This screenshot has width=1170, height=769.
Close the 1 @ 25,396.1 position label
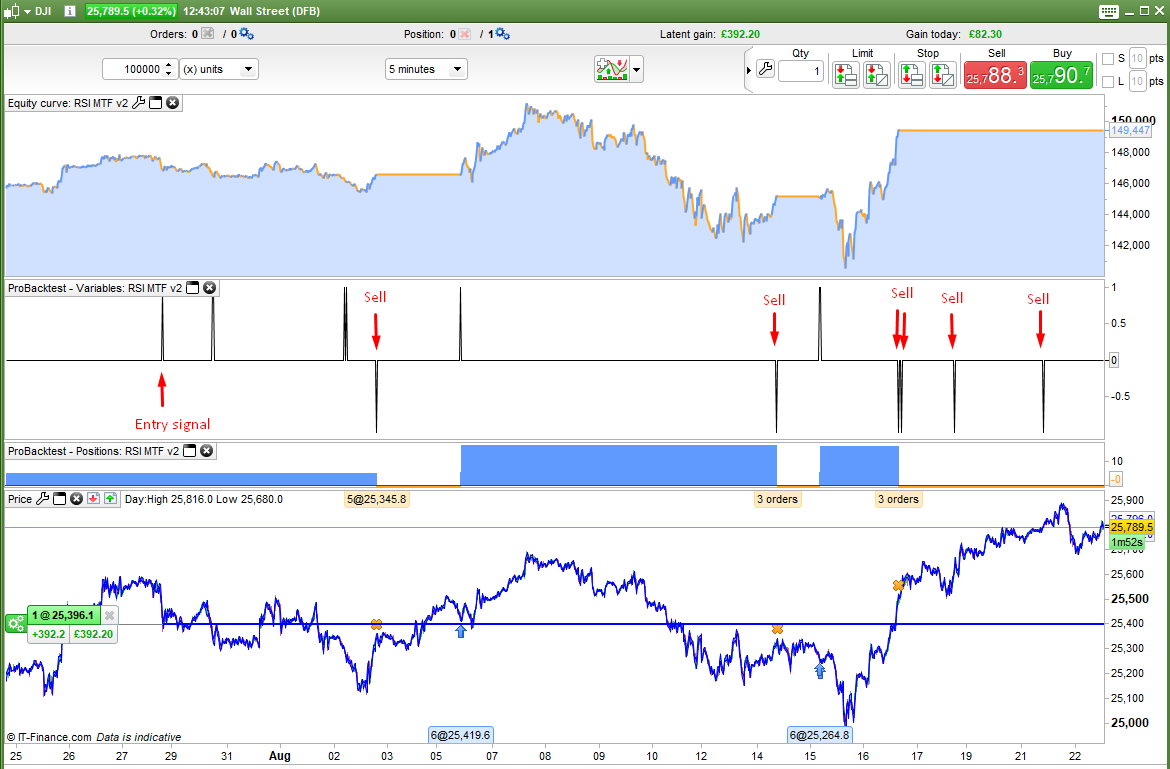[x=109, y=615]
